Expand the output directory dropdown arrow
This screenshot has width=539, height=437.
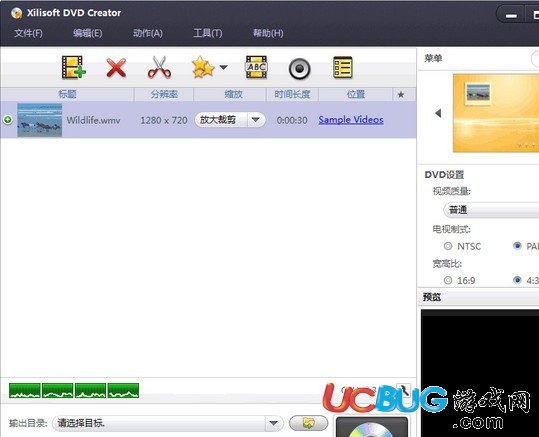pos(274,423)
